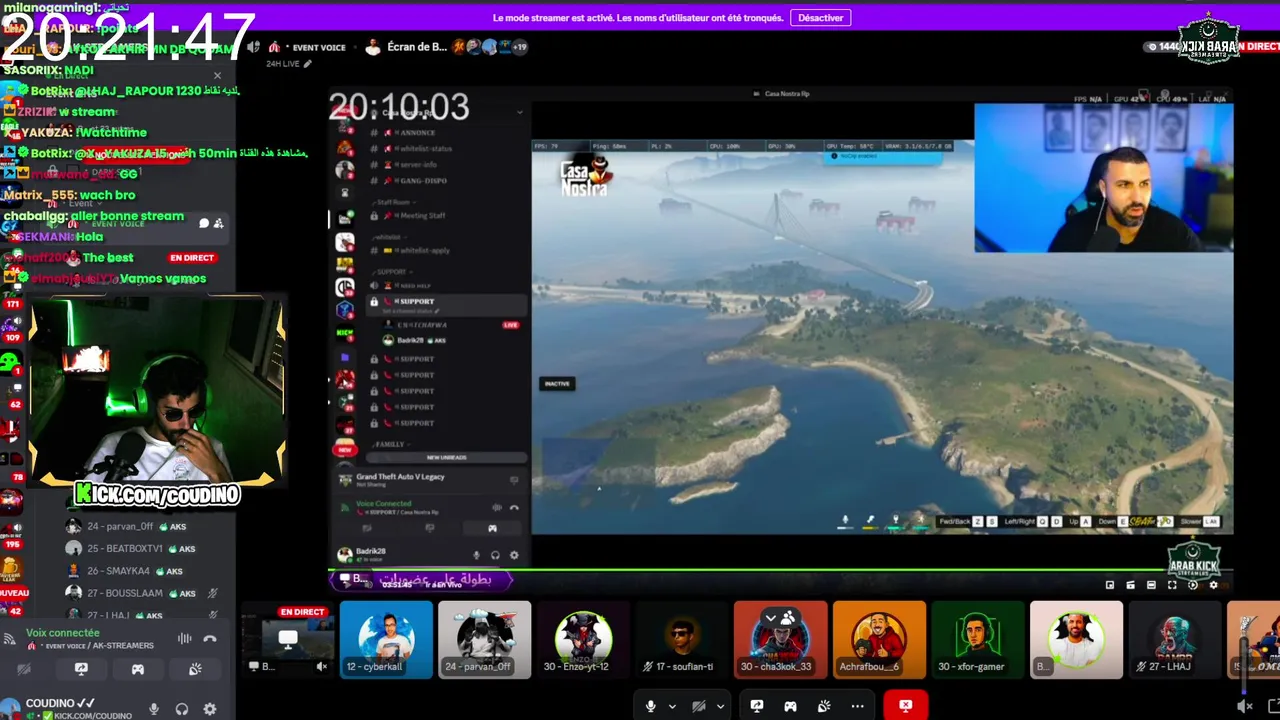This screenshot has height=720, width=1280.
Task: Join the NEED HELP voice channel
Action: click(415, 286)
